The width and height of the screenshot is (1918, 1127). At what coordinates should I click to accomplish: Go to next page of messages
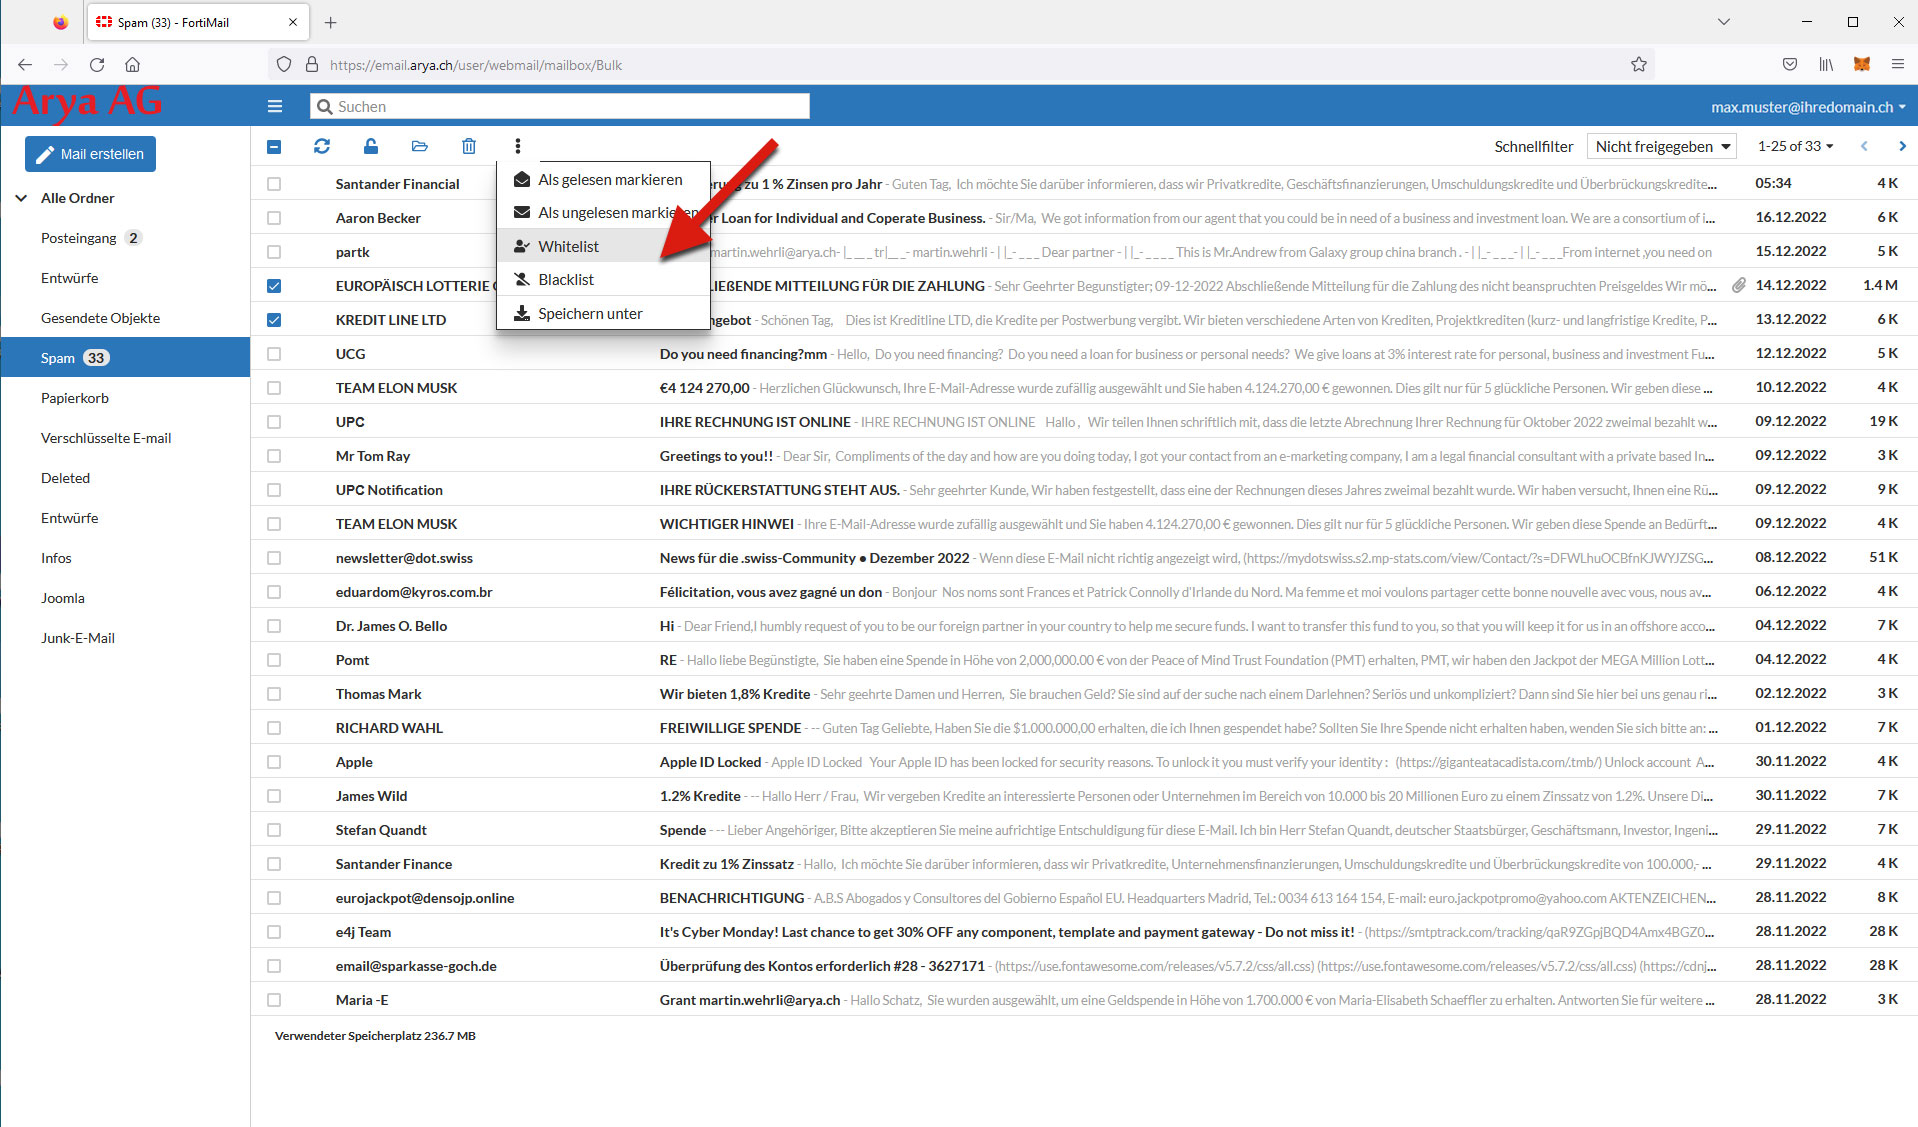click(1902, 146)
